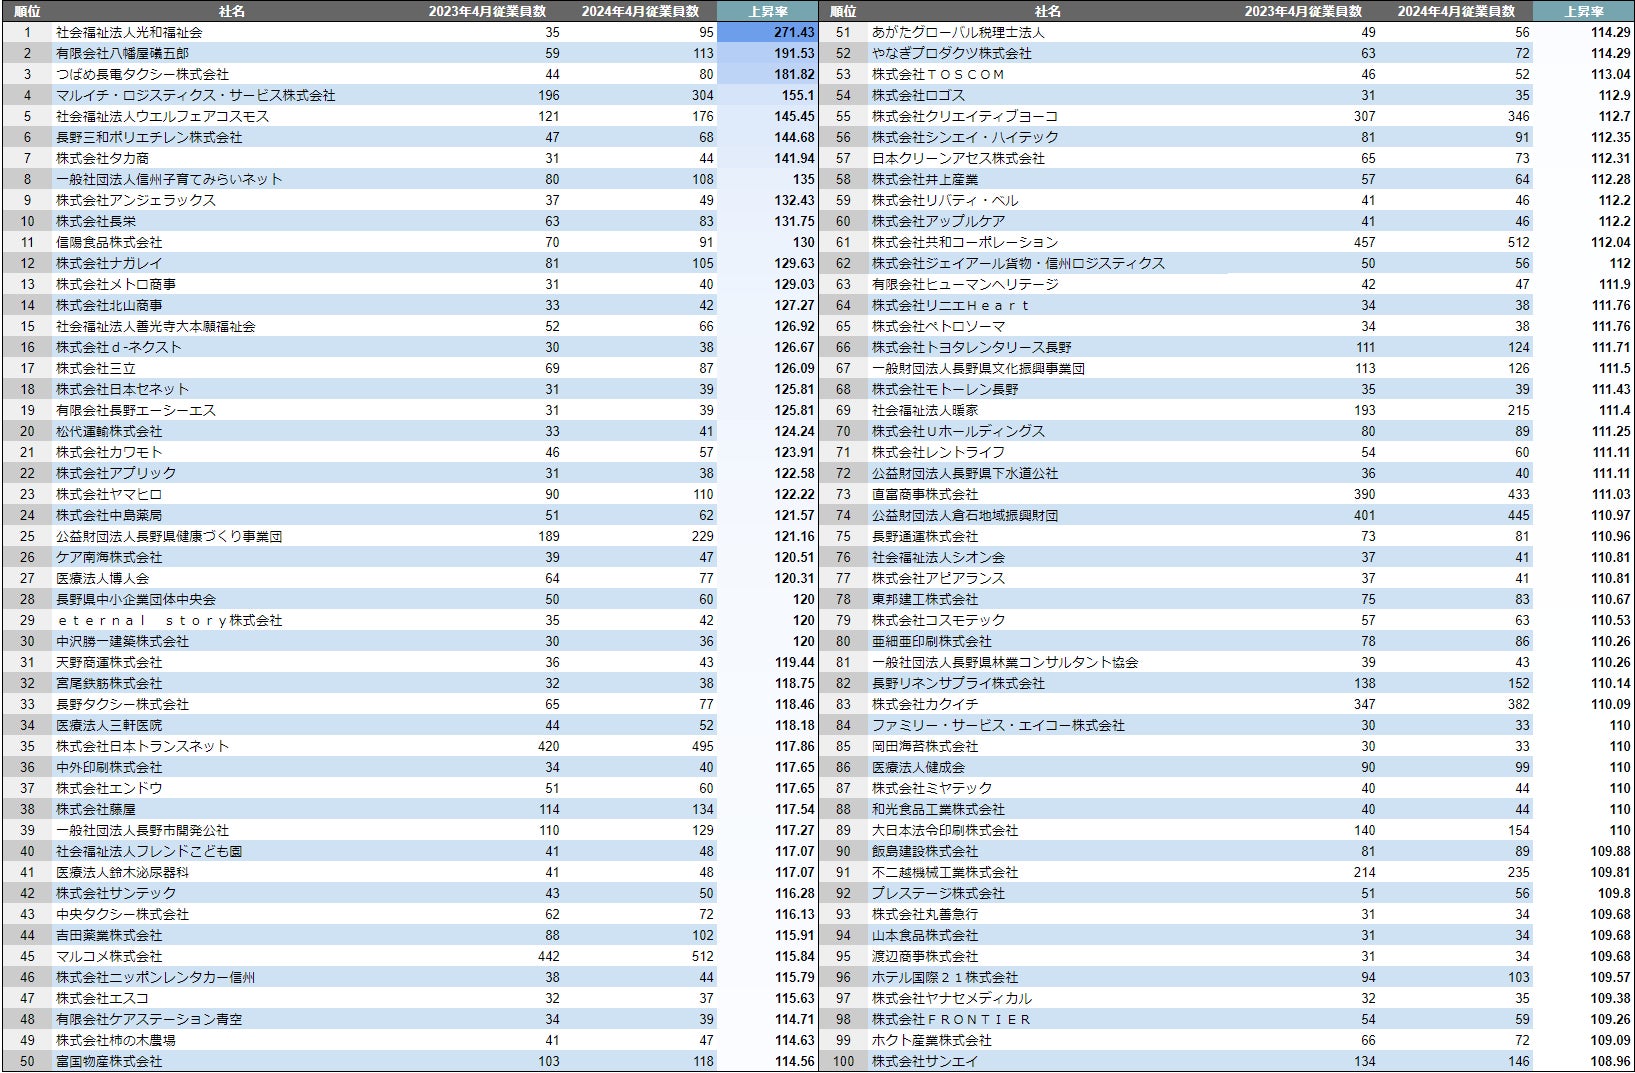The image size is (1635, 1073).
Task: Select the name 一般社団法人長野県林業コンサルタント協会
Action: pyautogui.click(x=1005, y=662)
